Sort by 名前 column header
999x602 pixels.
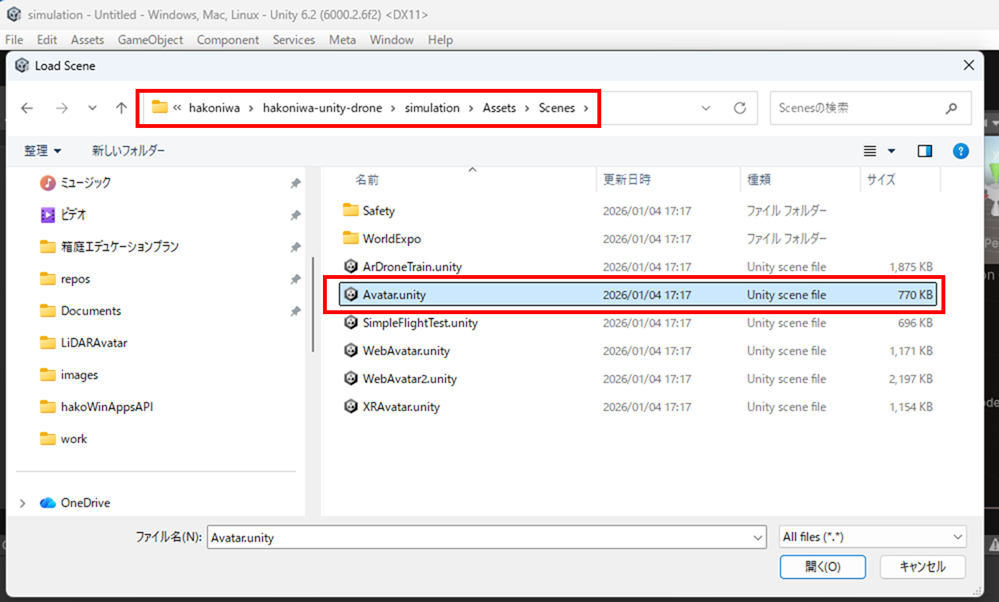pyautogui.click(x=367, y=180)
